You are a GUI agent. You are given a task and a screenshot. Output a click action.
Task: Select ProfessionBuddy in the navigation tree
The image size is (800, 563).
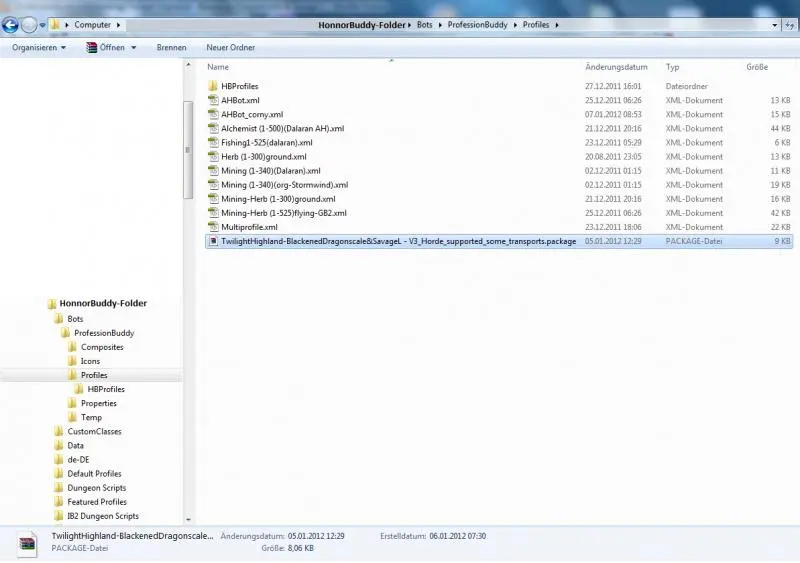point(104,333)
